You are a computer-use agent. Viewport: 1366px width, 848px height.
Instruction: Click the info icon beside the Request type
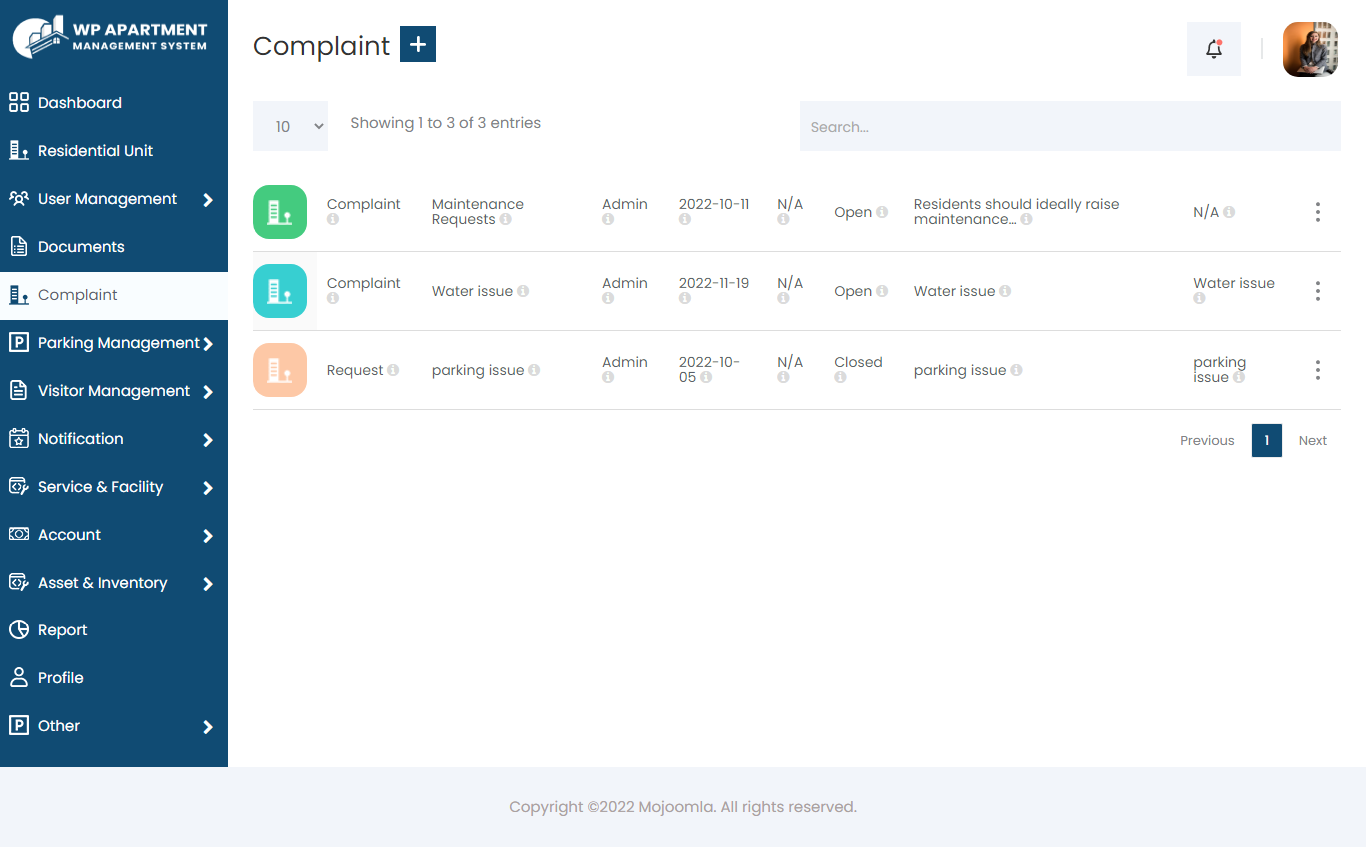coord(393,370)
